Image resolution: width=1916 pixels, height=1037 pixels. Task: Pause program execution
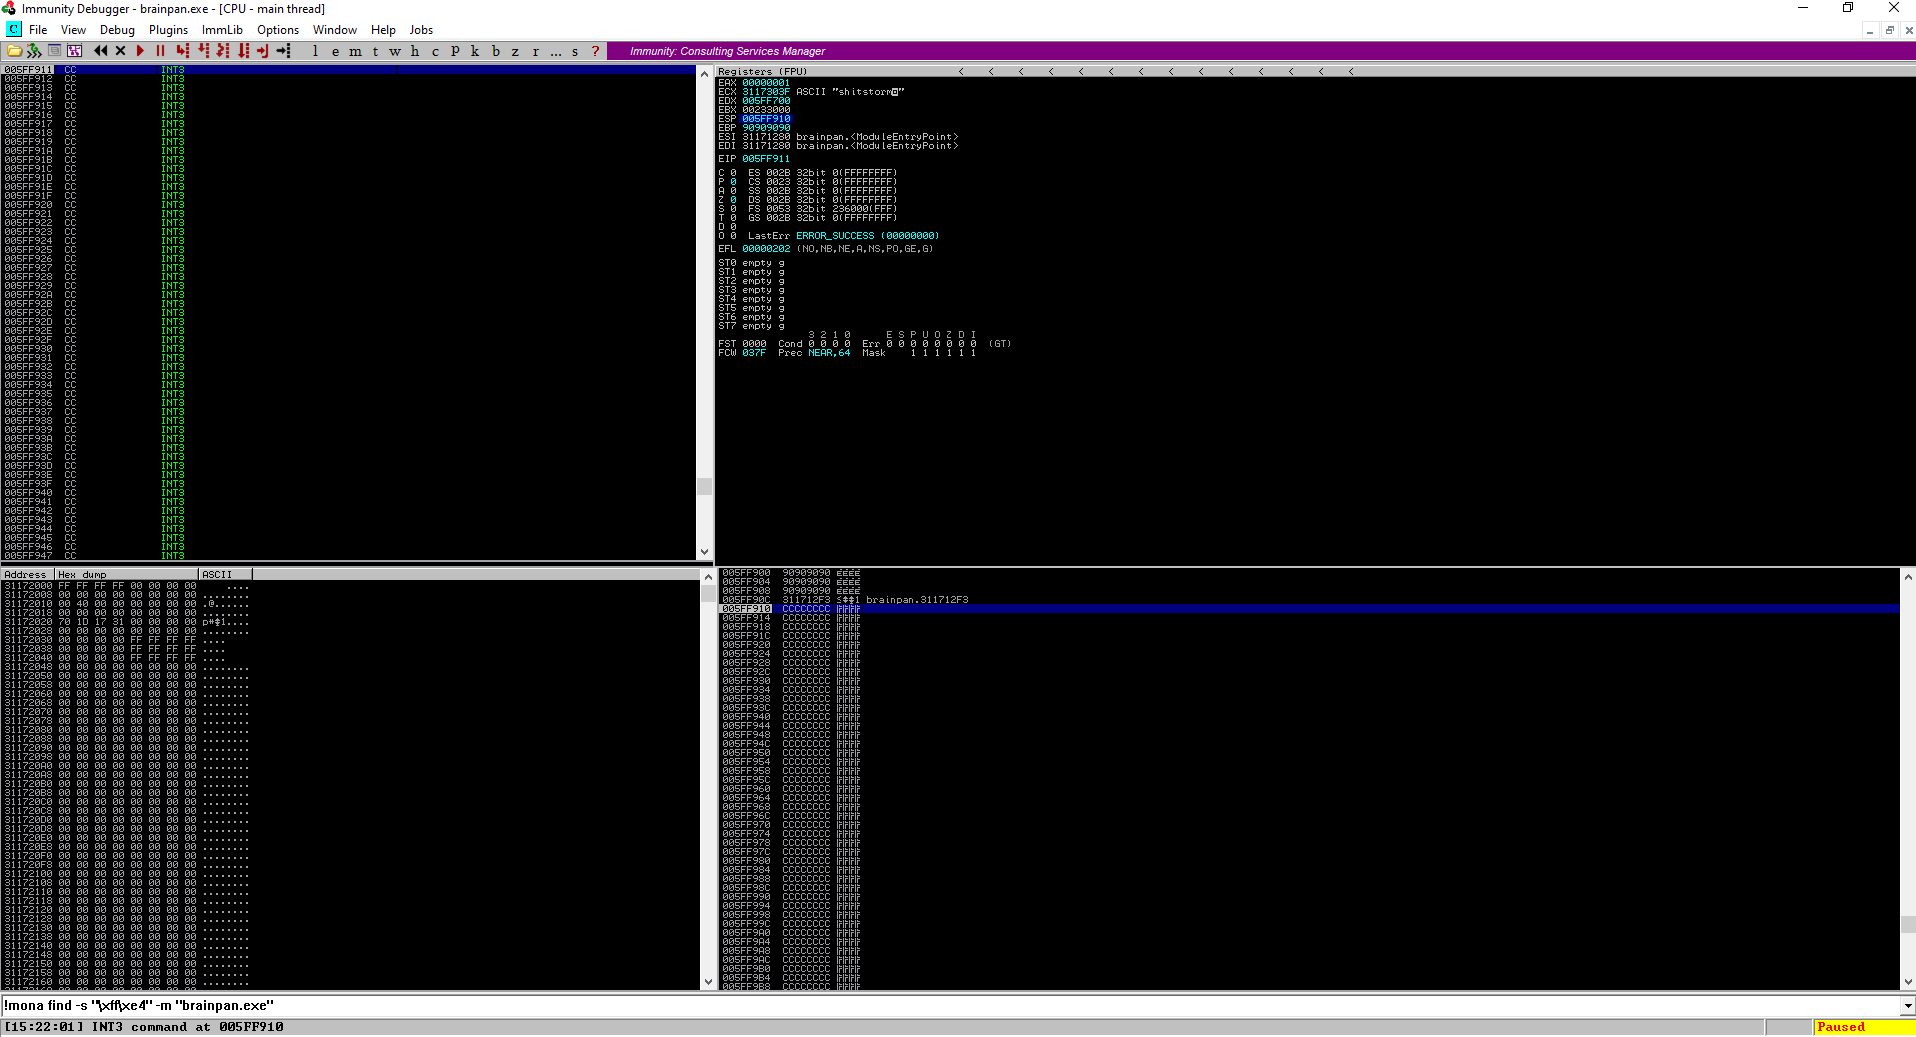160,50
